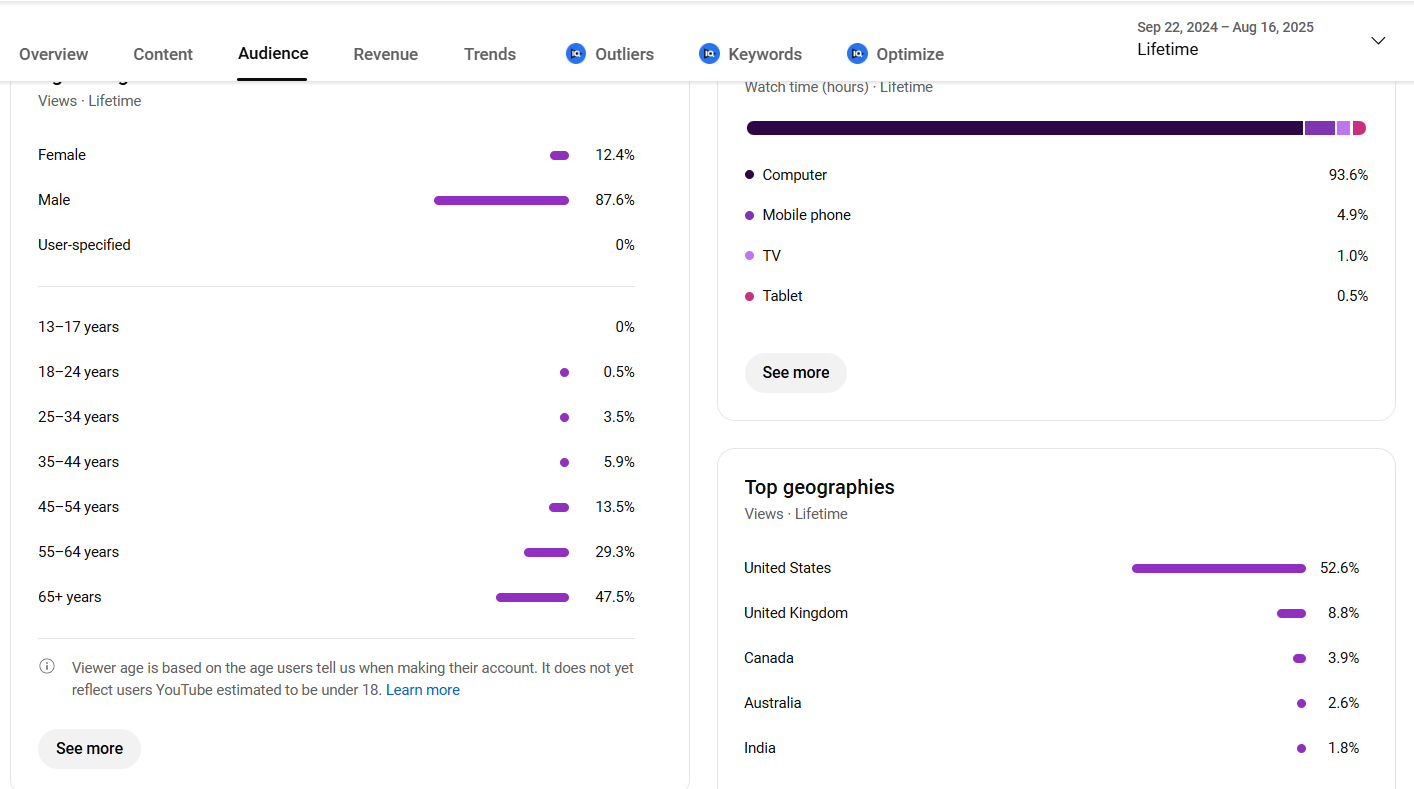1414x789 pixels.
Task: Click the United States views bar
Action: [x=1218, y=568]
